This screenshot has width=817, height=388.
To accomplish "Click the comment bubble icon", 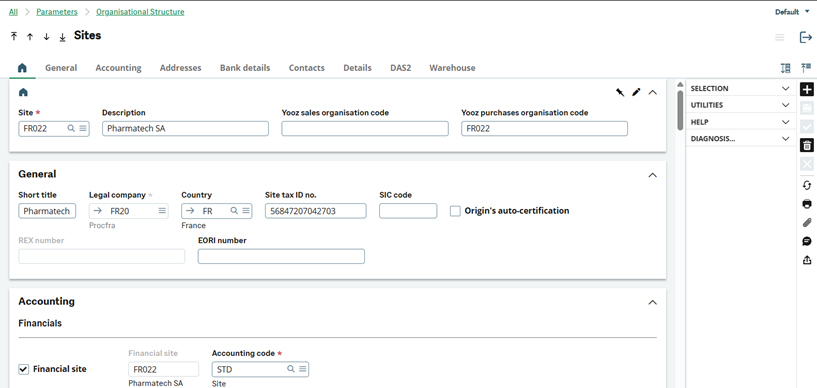I will point(807,241).
